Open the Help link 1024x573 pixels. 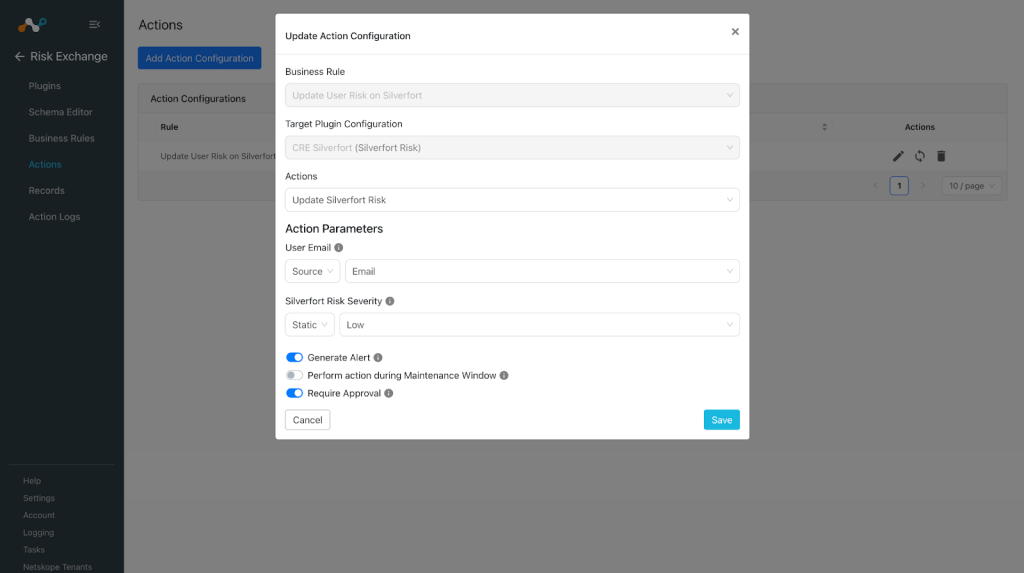pos(32,481)
